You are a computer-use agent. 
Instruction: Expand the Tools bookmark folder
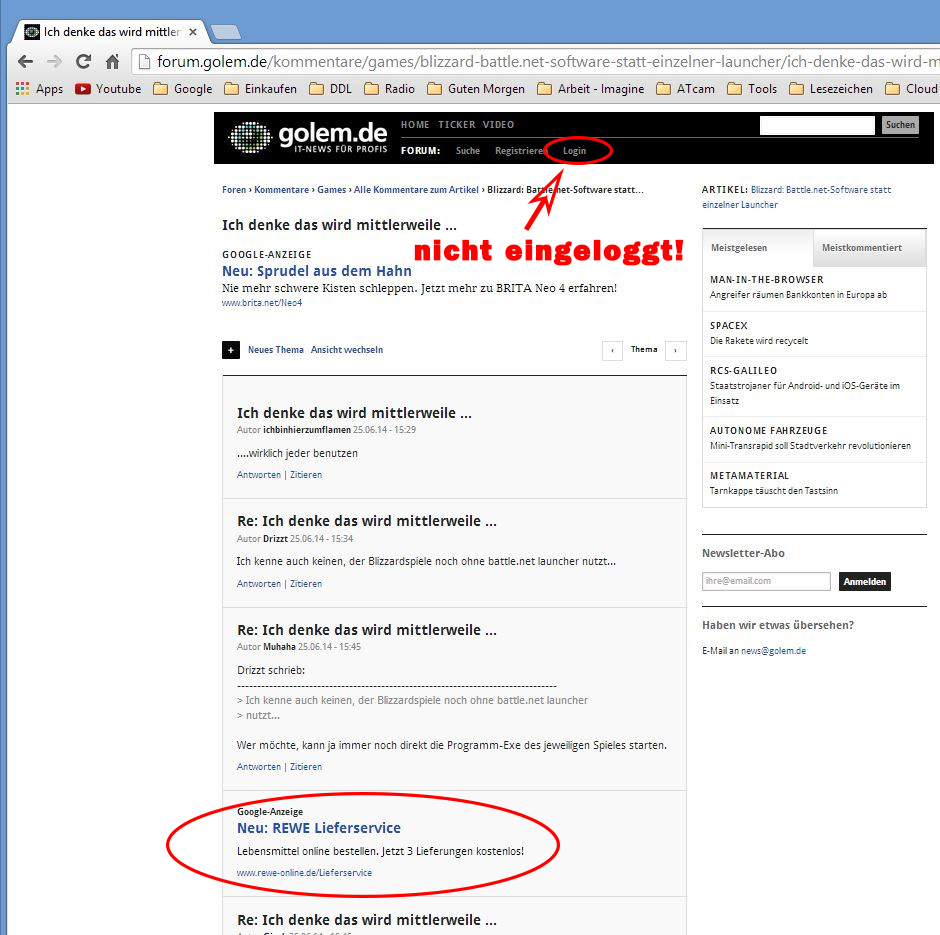[x=752, y=89]
